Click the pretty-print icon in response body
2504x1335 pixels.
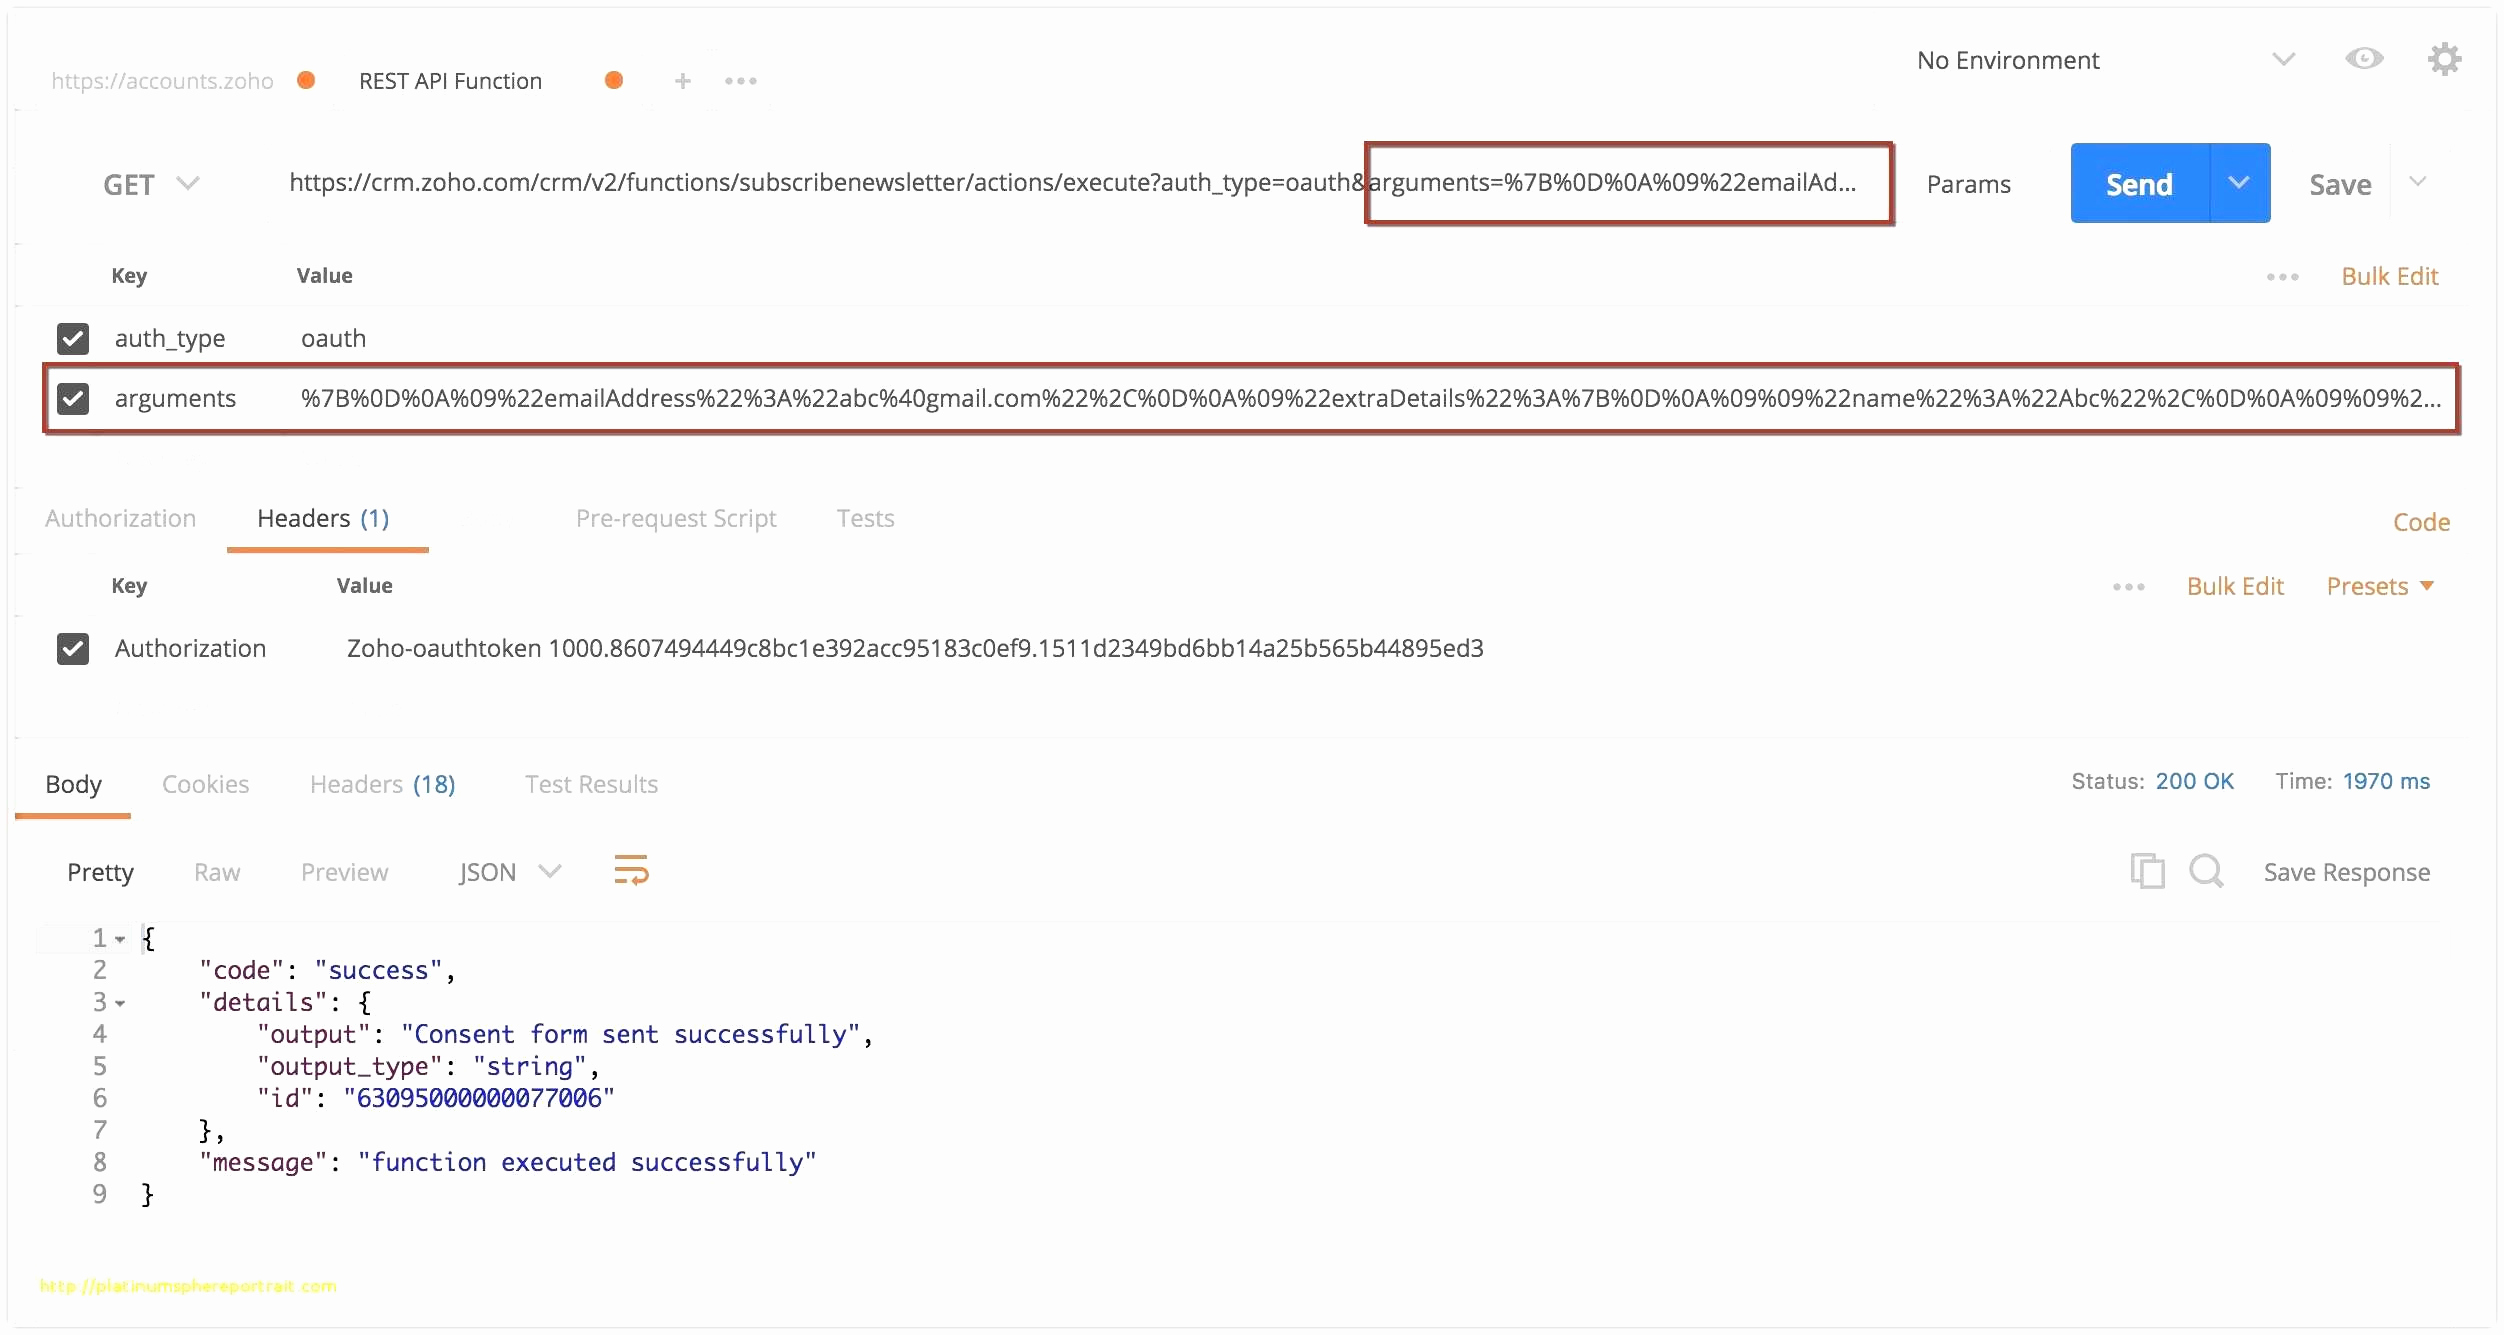pos(629,873)
